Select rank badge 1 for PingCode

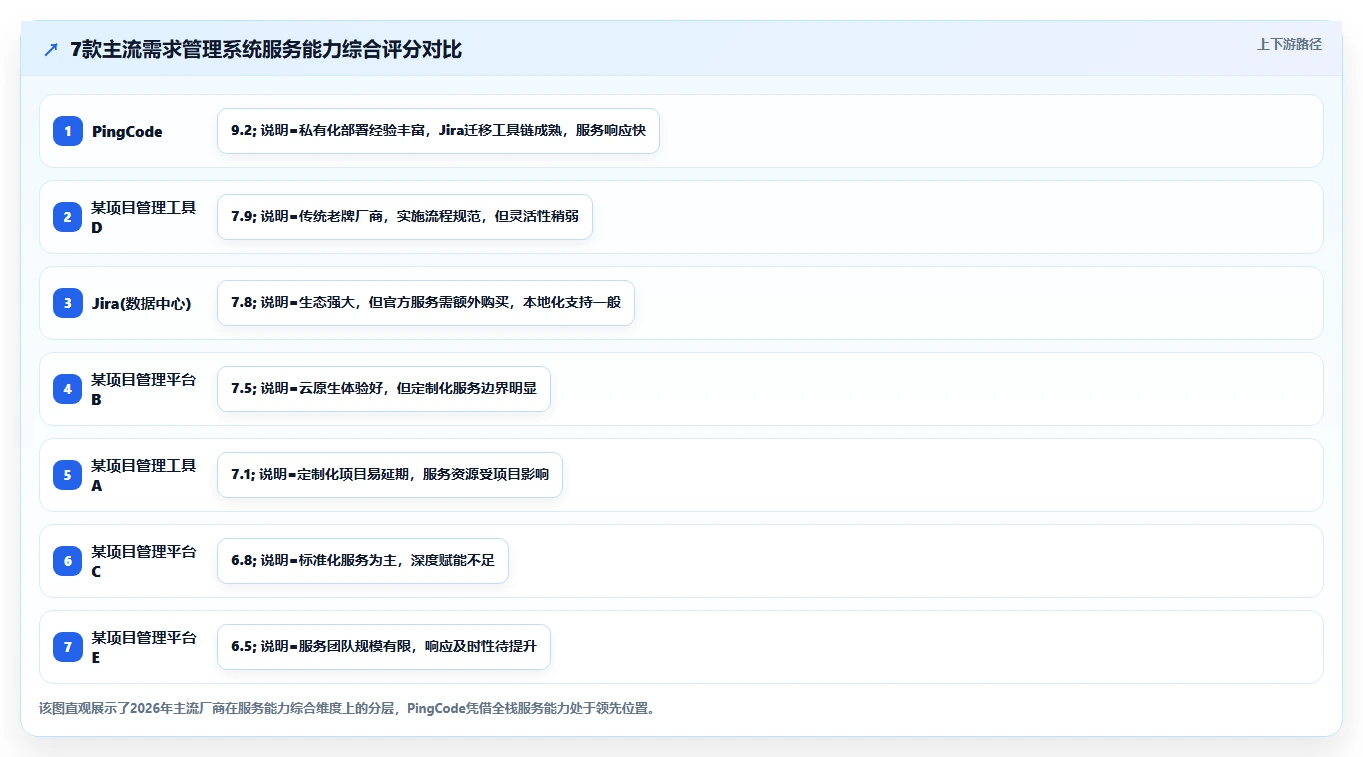[68, 131]
